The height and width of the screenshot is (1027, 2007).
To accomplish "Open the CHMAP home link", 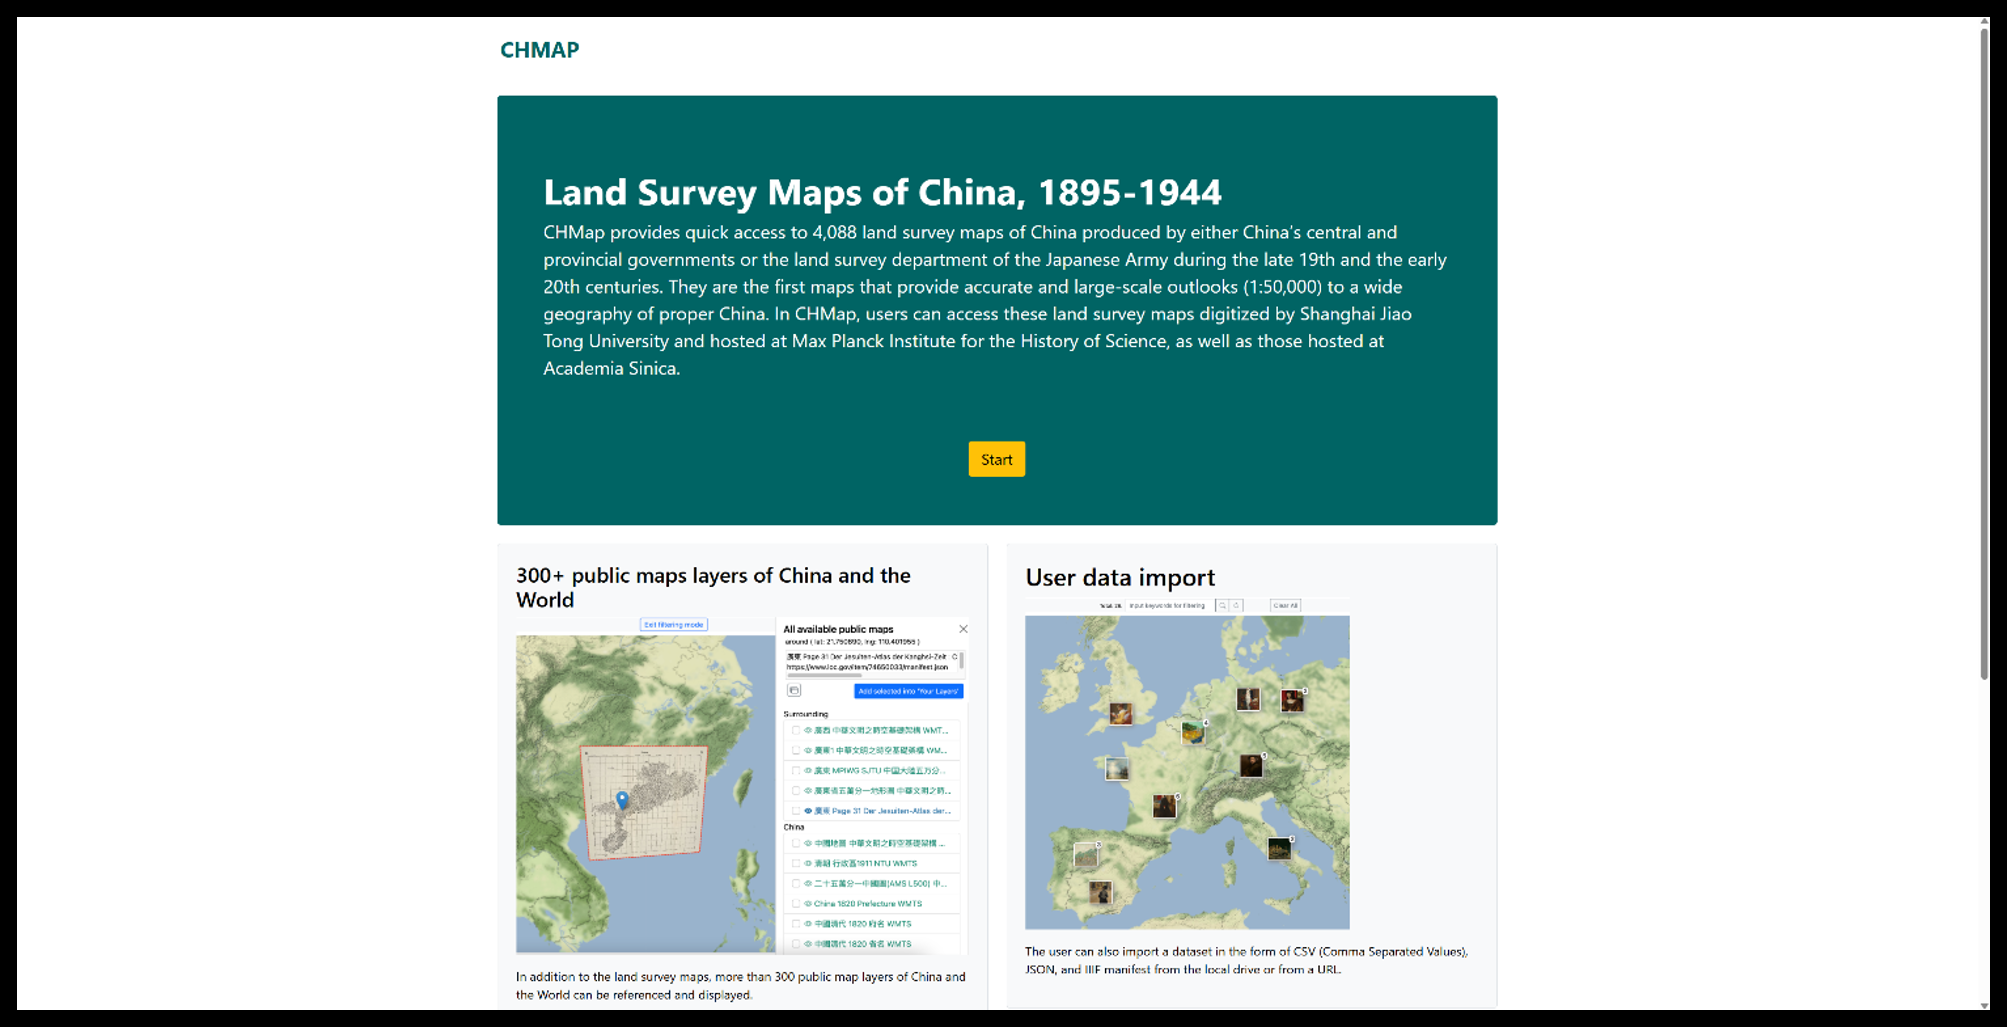I will click(x=539, y=50).
